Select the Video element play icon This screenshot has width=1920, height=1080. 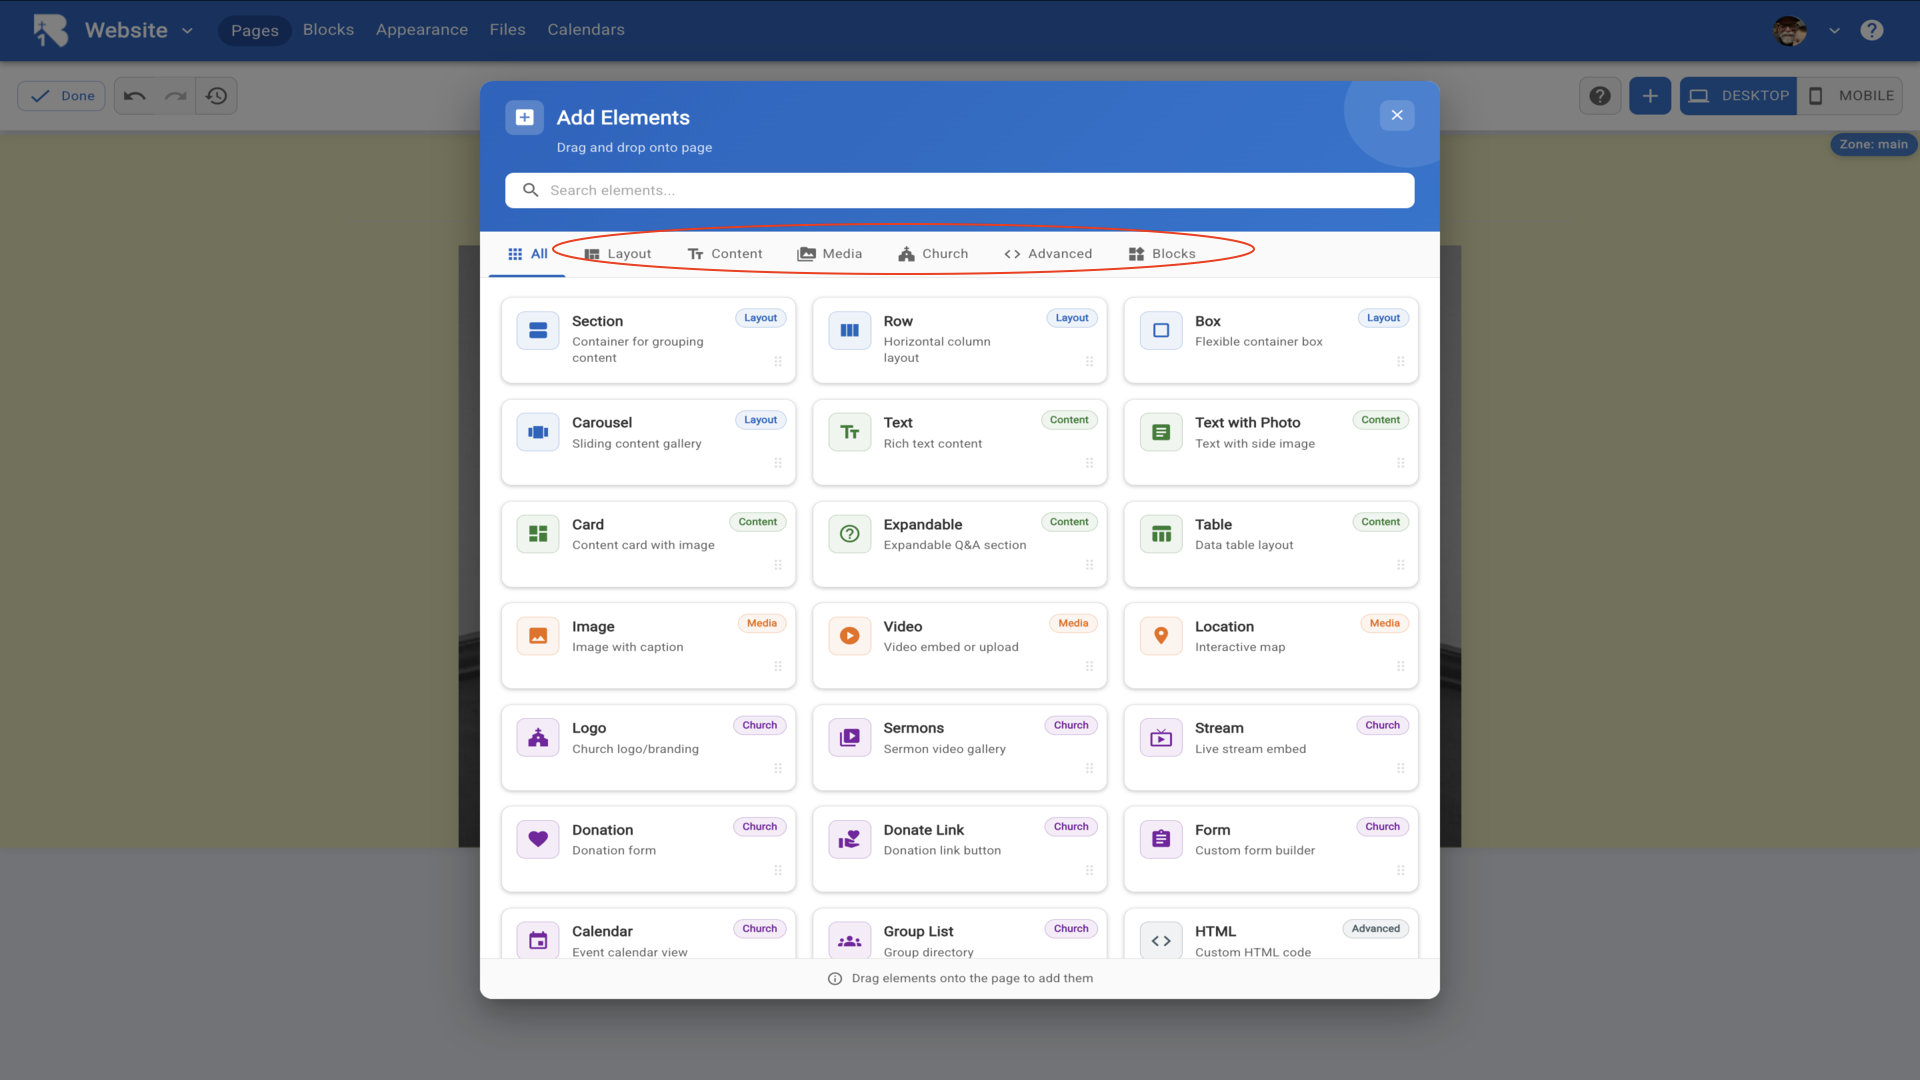click(x=849, y=636)
